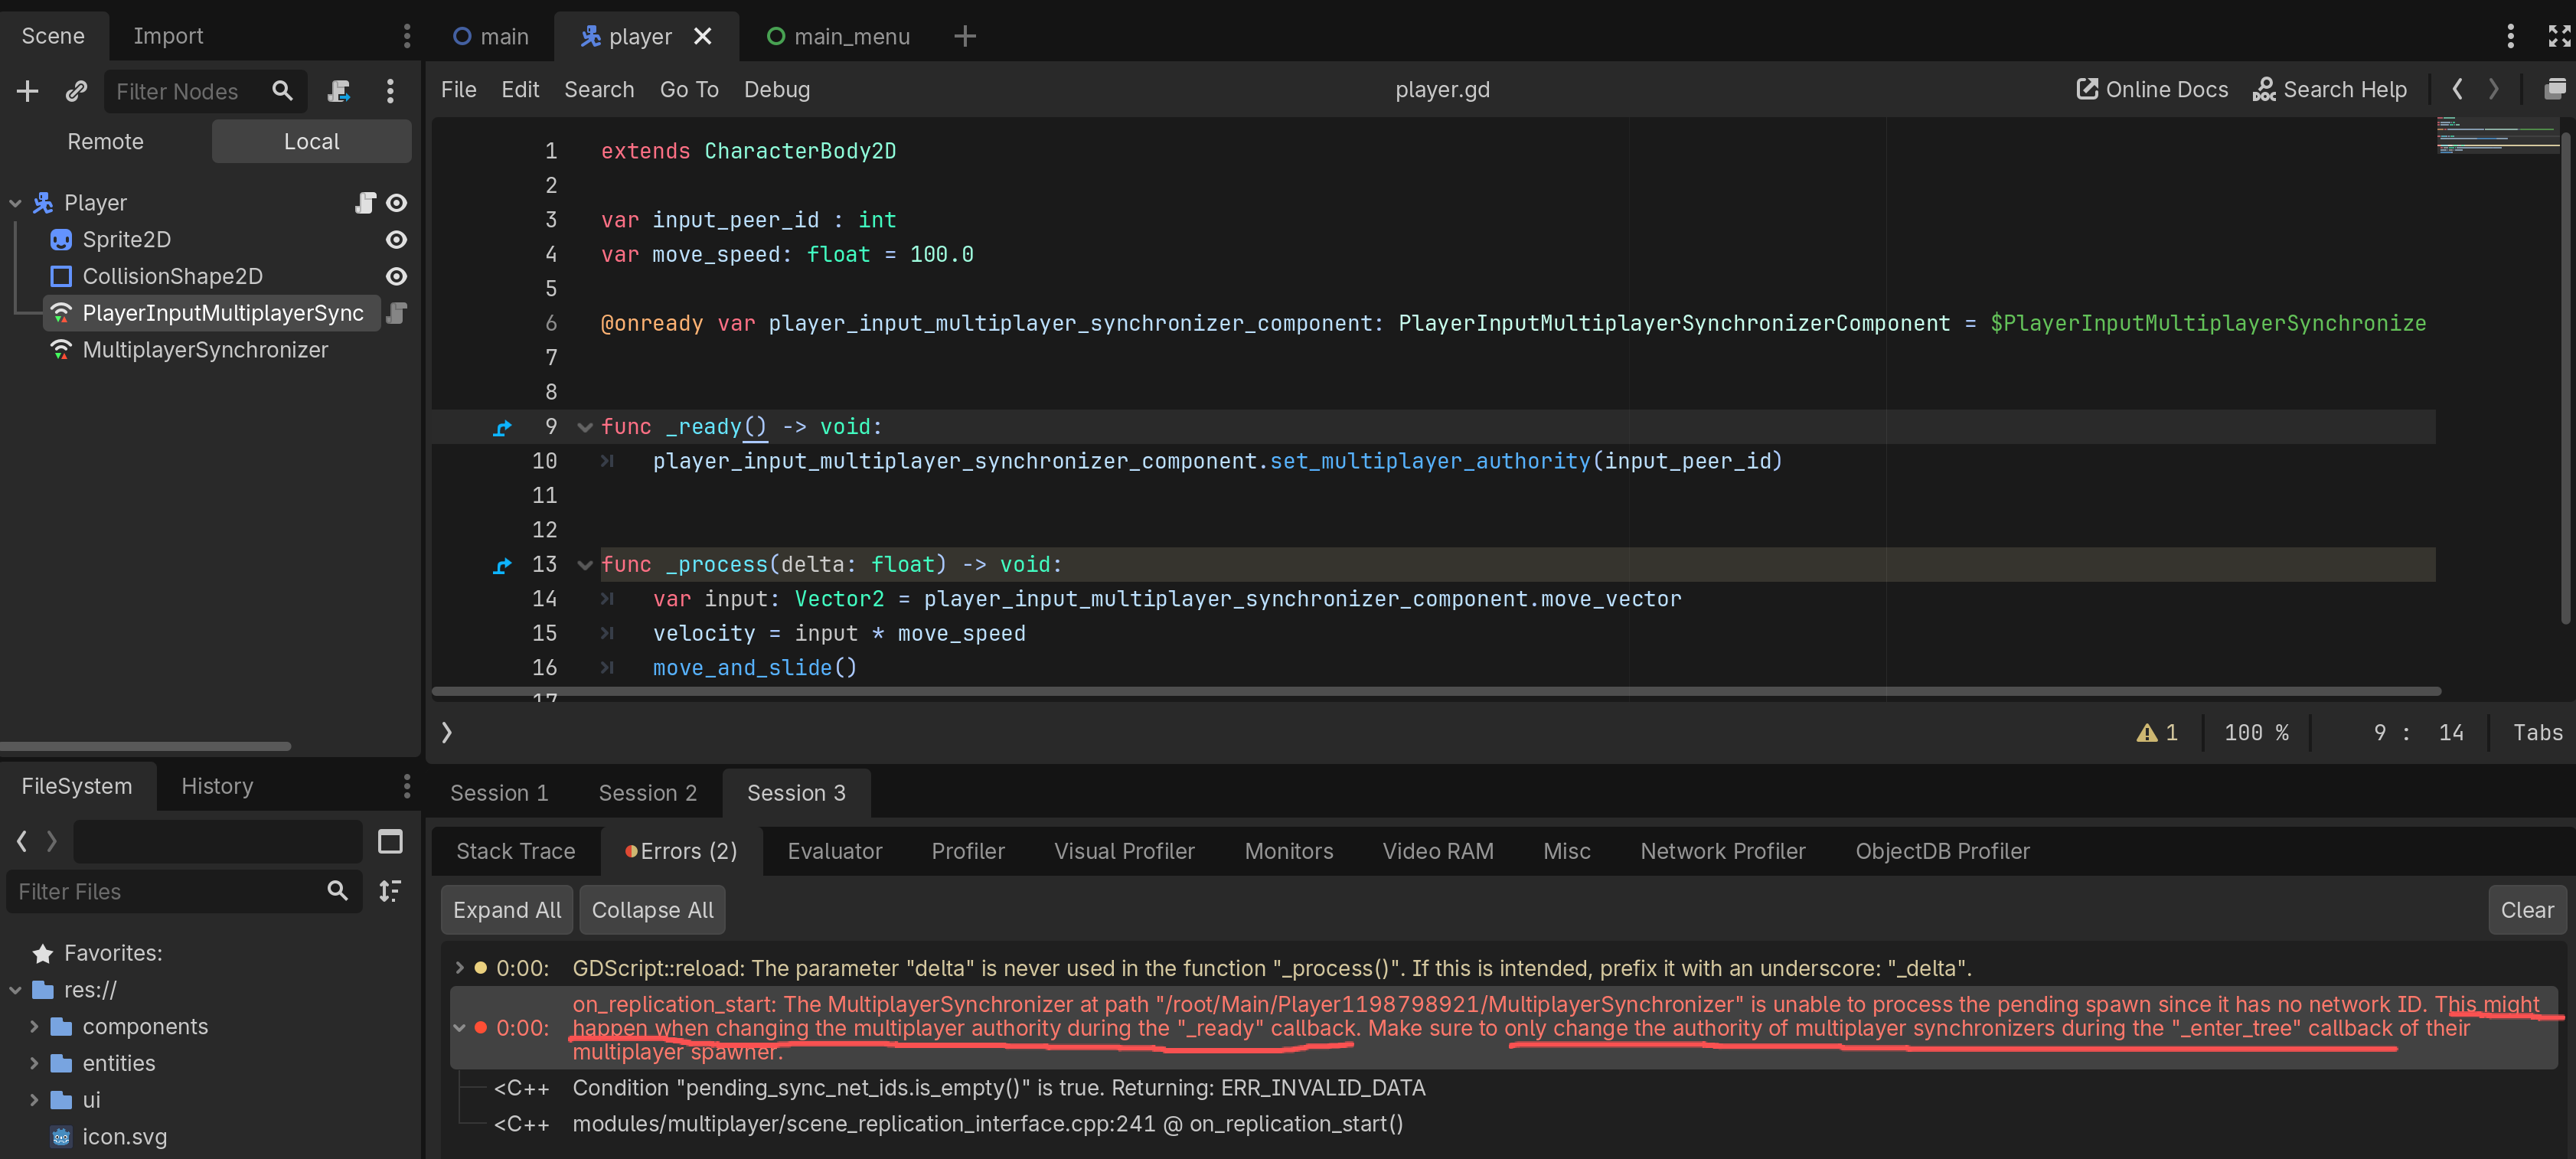Open script icon on Player node
Viewport: 2576px width, 1159px height.
click(x=365, y=203)
